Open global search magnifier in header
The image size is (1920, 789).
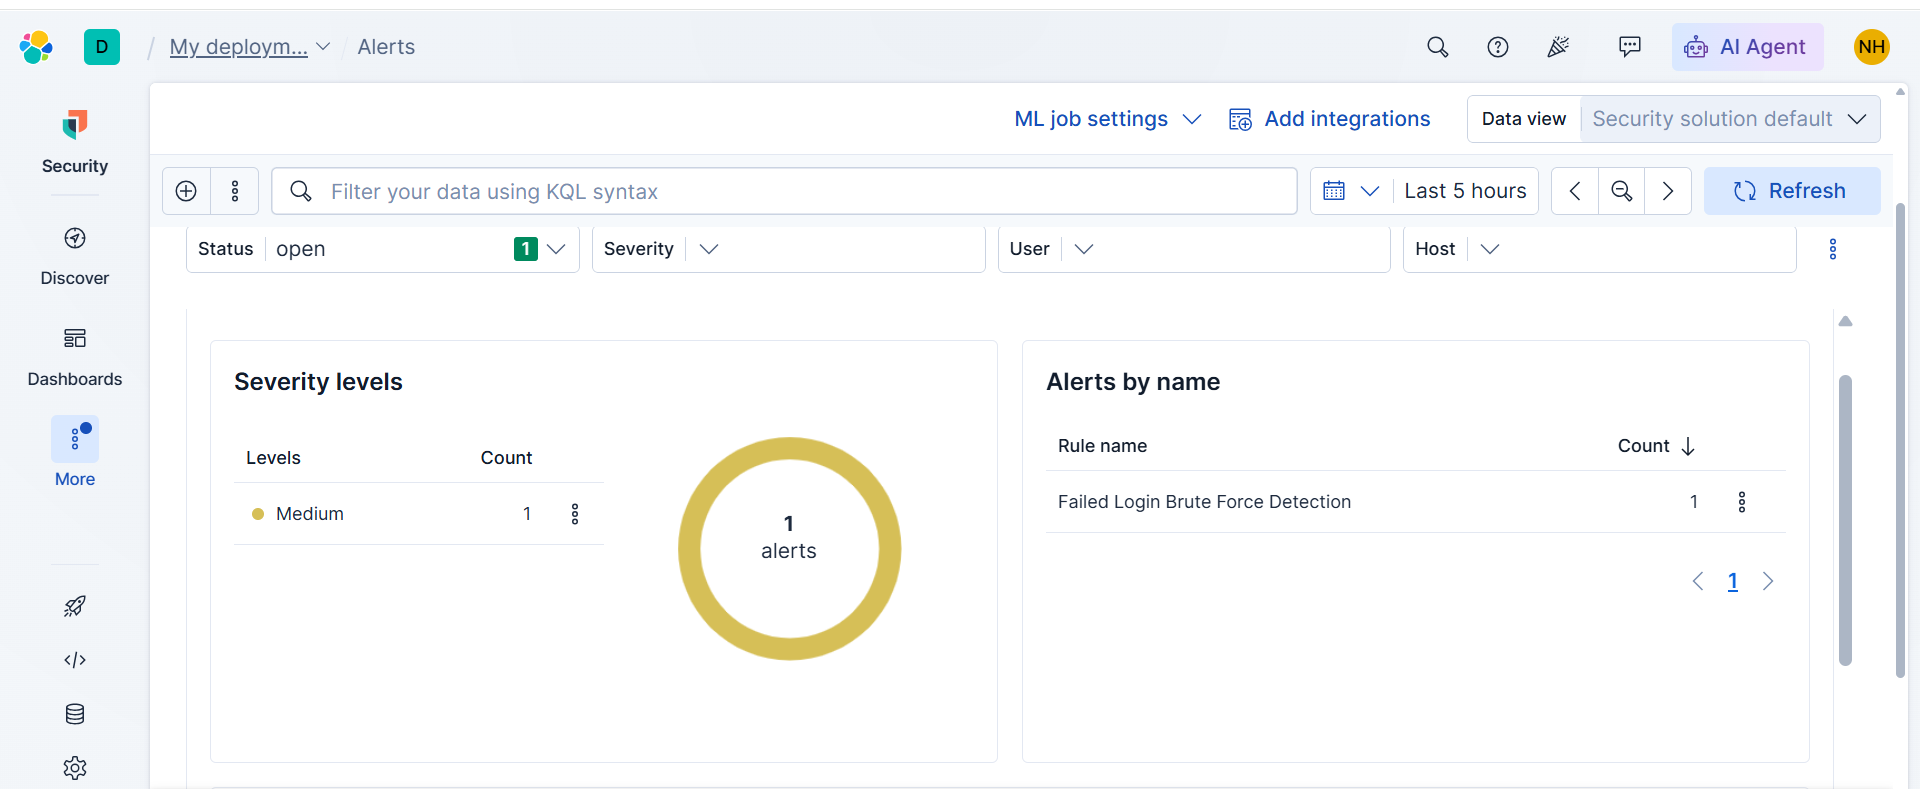coord(1438,47)
